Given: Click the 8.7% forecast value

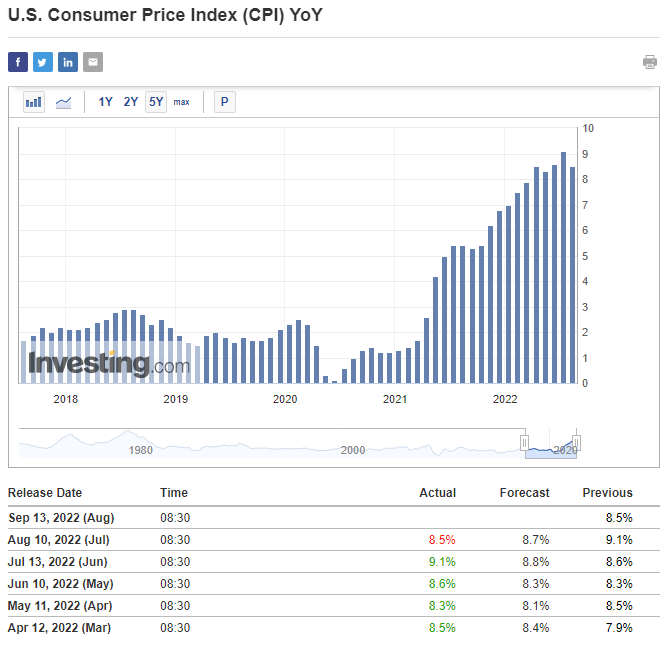Looking at the screenshot, I should (536, 540).
